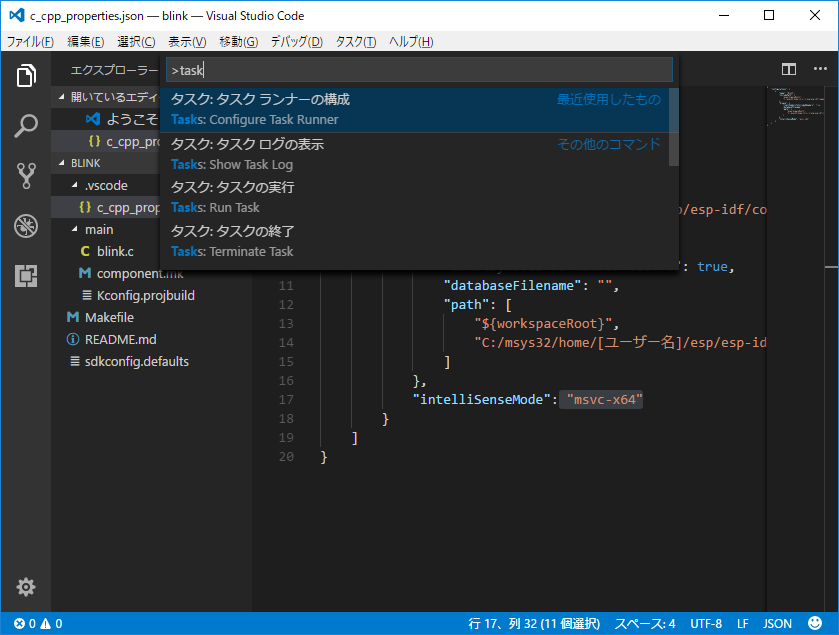Screen dimensions: 839x635
Task: Open the 表示(V) menu
Action: [x=187, y=42]
